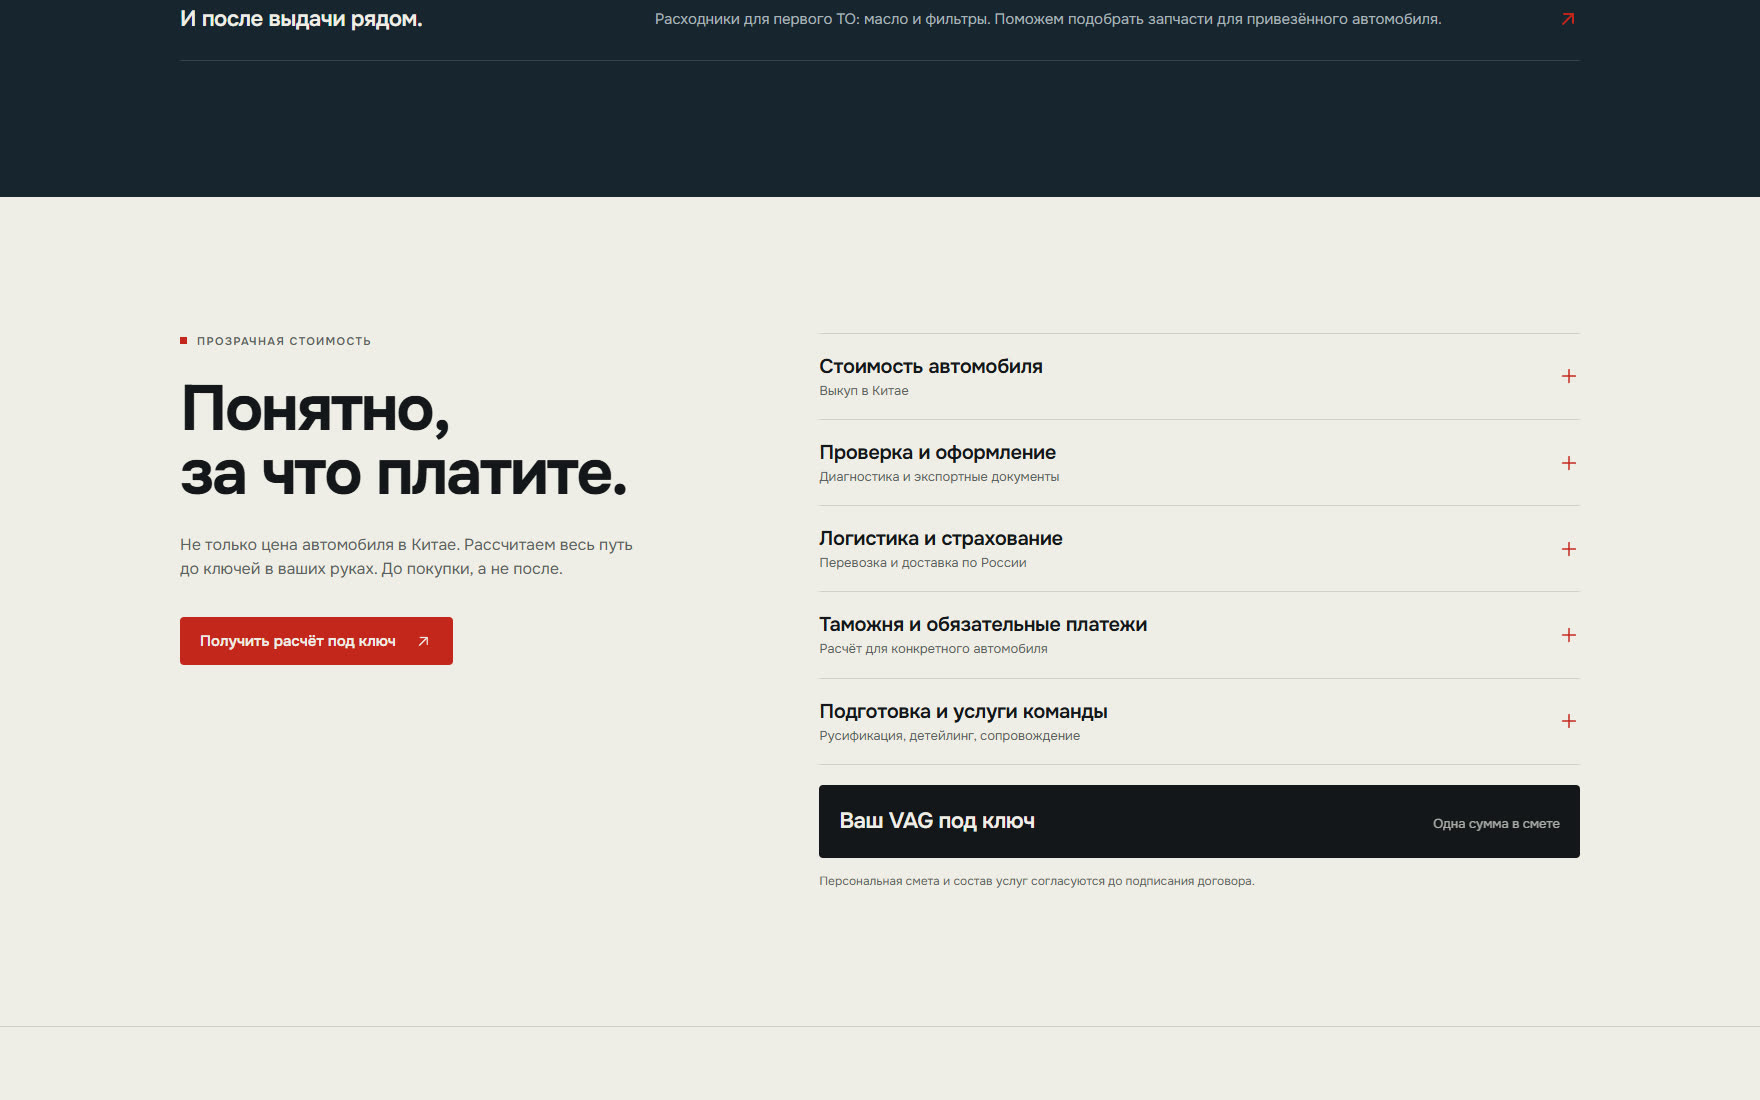
Task: Expand the "Логистика и страхование" plus icon
Action: (x=1569, y=549)
